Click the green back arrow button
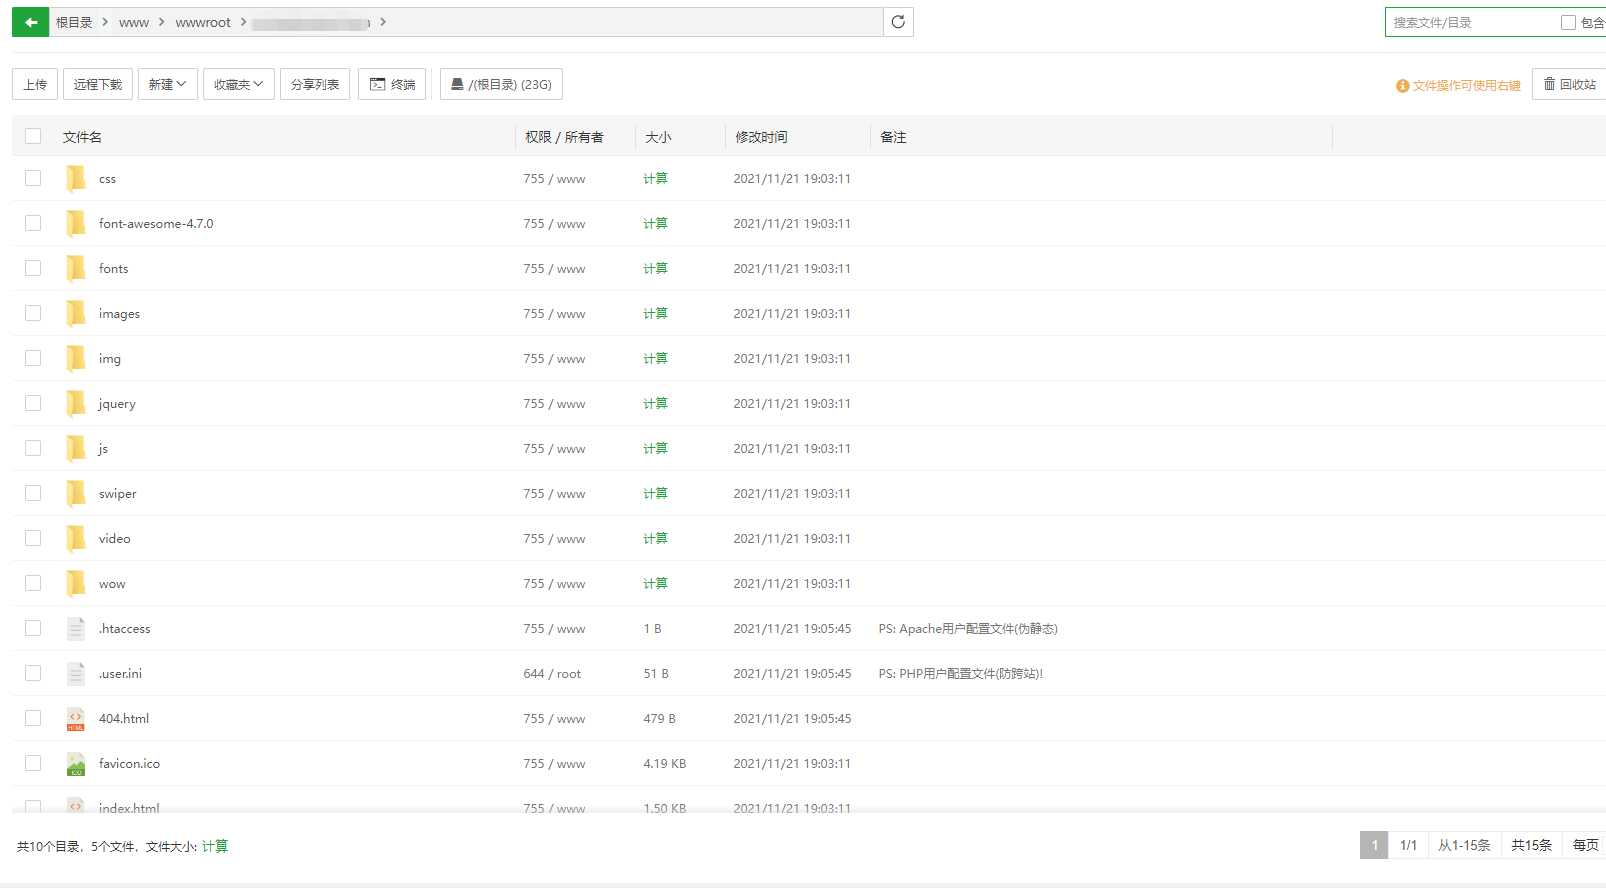This screenshot has width=1606, height=888. pos(31,22)
